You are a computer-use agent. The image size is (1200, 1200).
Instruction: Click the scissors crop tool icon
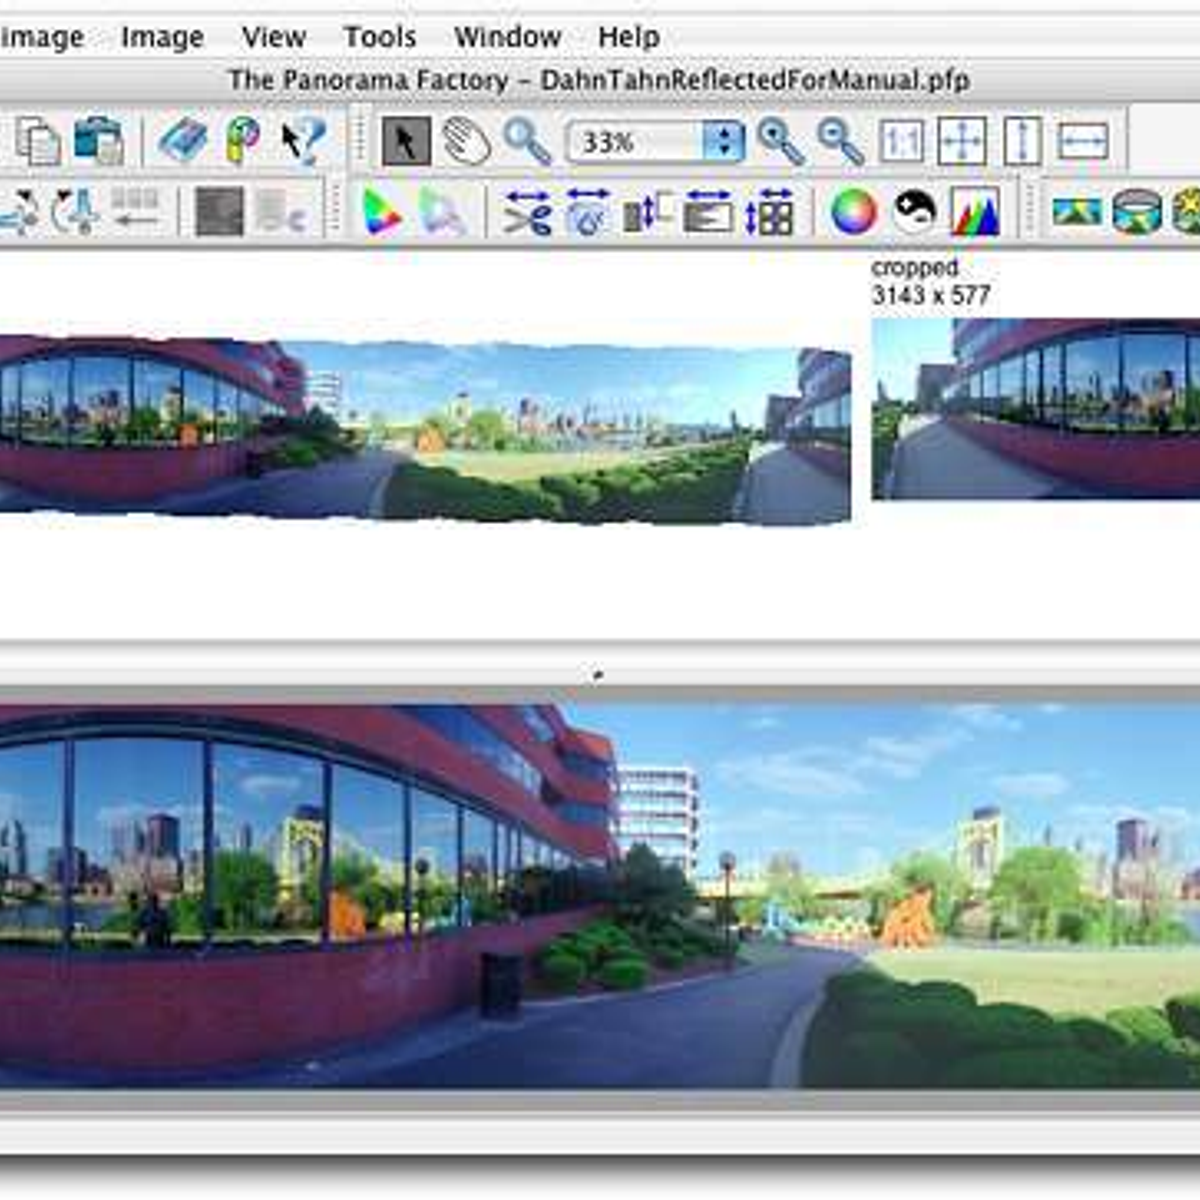[527, 212]
